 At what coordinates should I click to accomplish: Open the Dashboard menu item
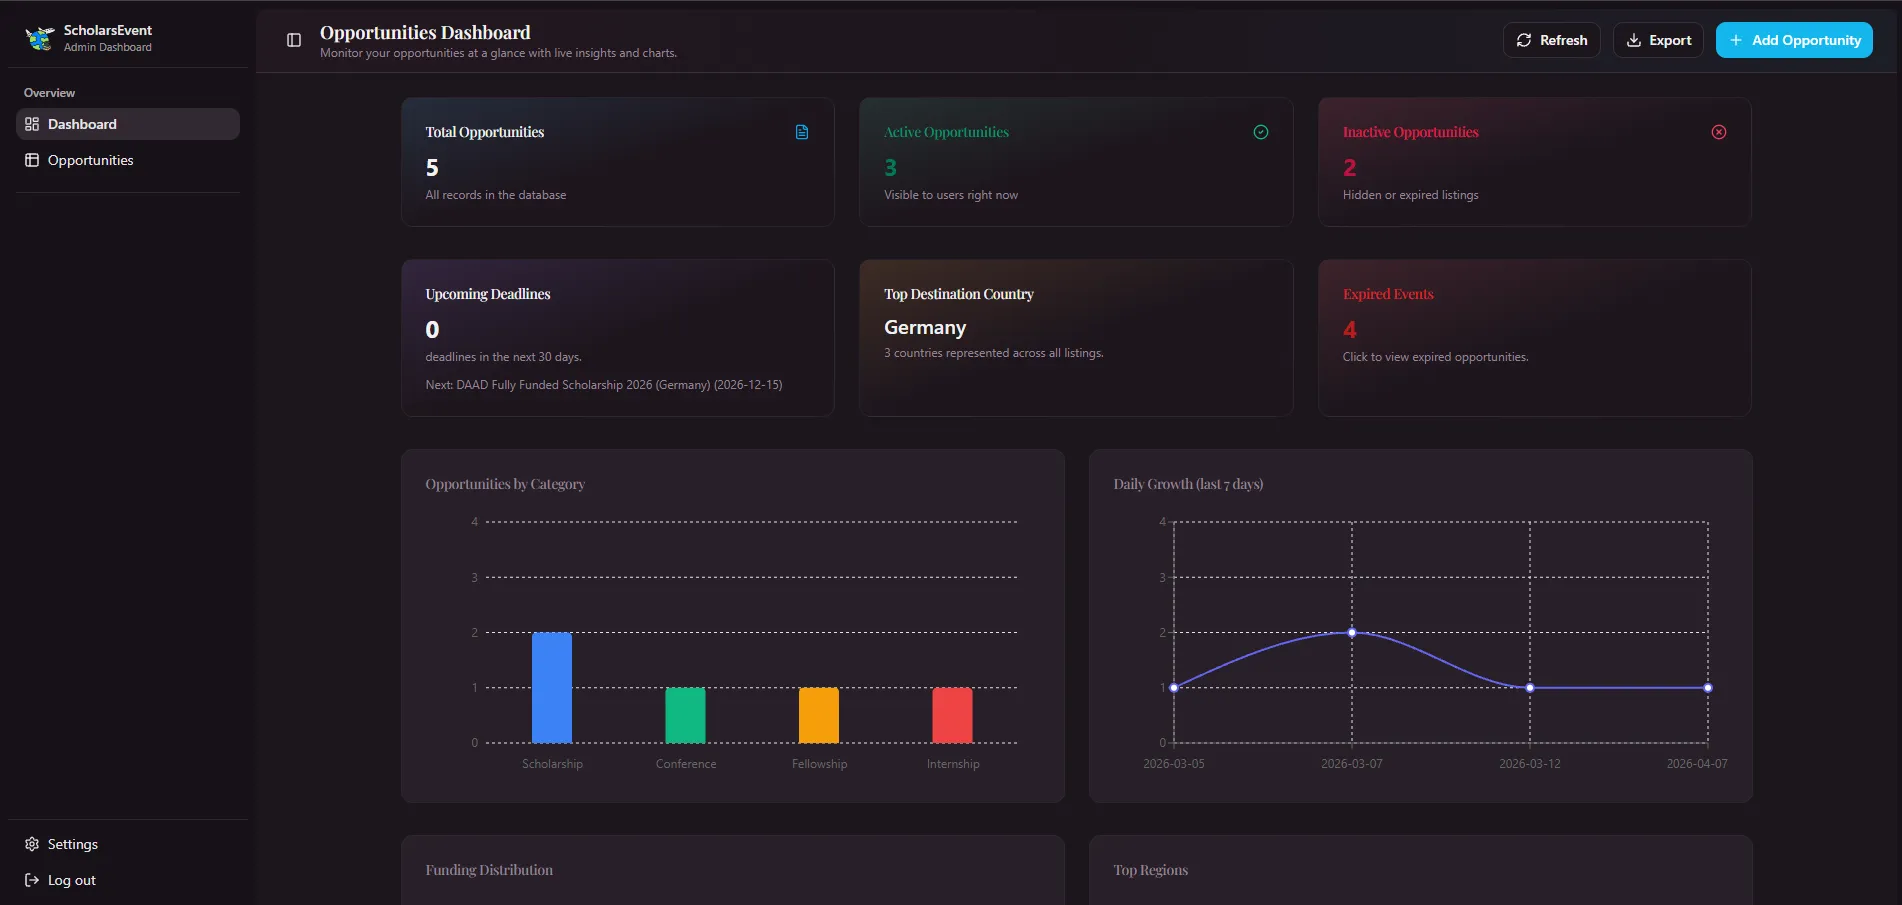pyautogui.click(x=128, y=124)
